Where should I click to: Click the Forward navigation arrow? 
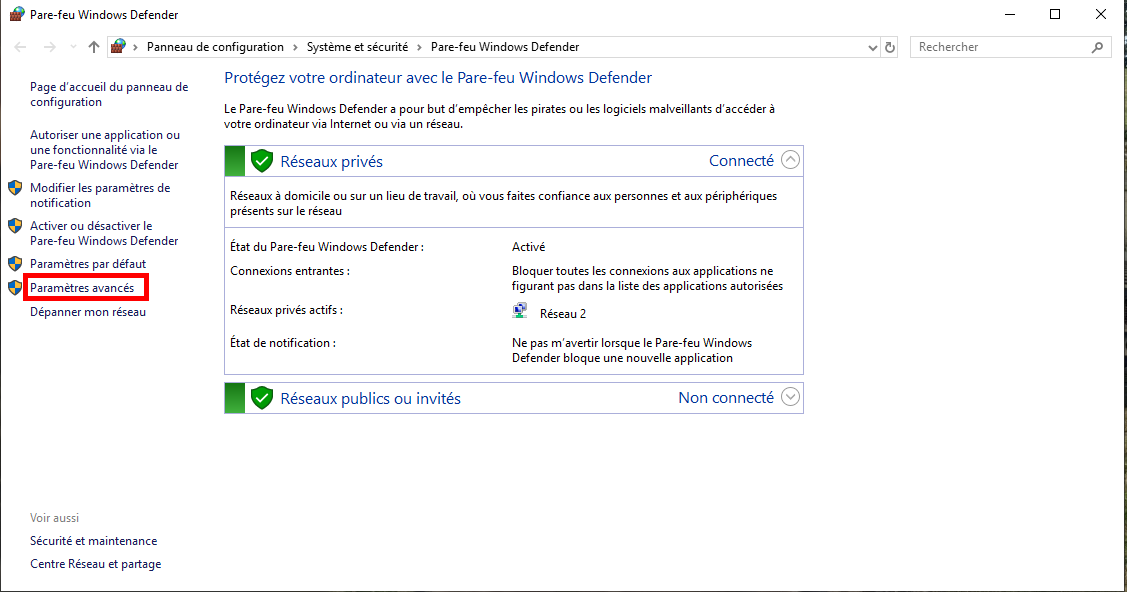click(x=49, y=47)
